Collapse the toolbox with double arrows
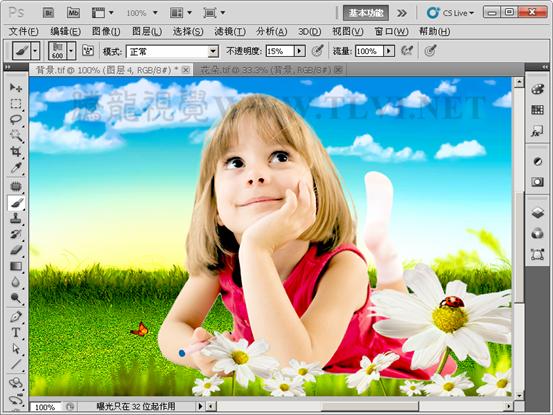The height and width of the screenshot is (415, 553). [x=8, y=67]
